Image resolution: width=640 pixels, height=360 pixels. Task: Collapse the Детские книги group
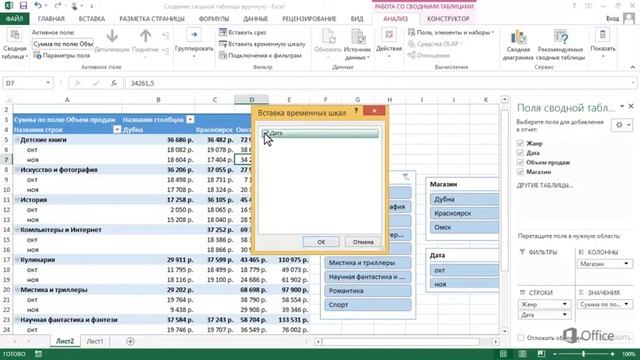click(x=17, y=140)
